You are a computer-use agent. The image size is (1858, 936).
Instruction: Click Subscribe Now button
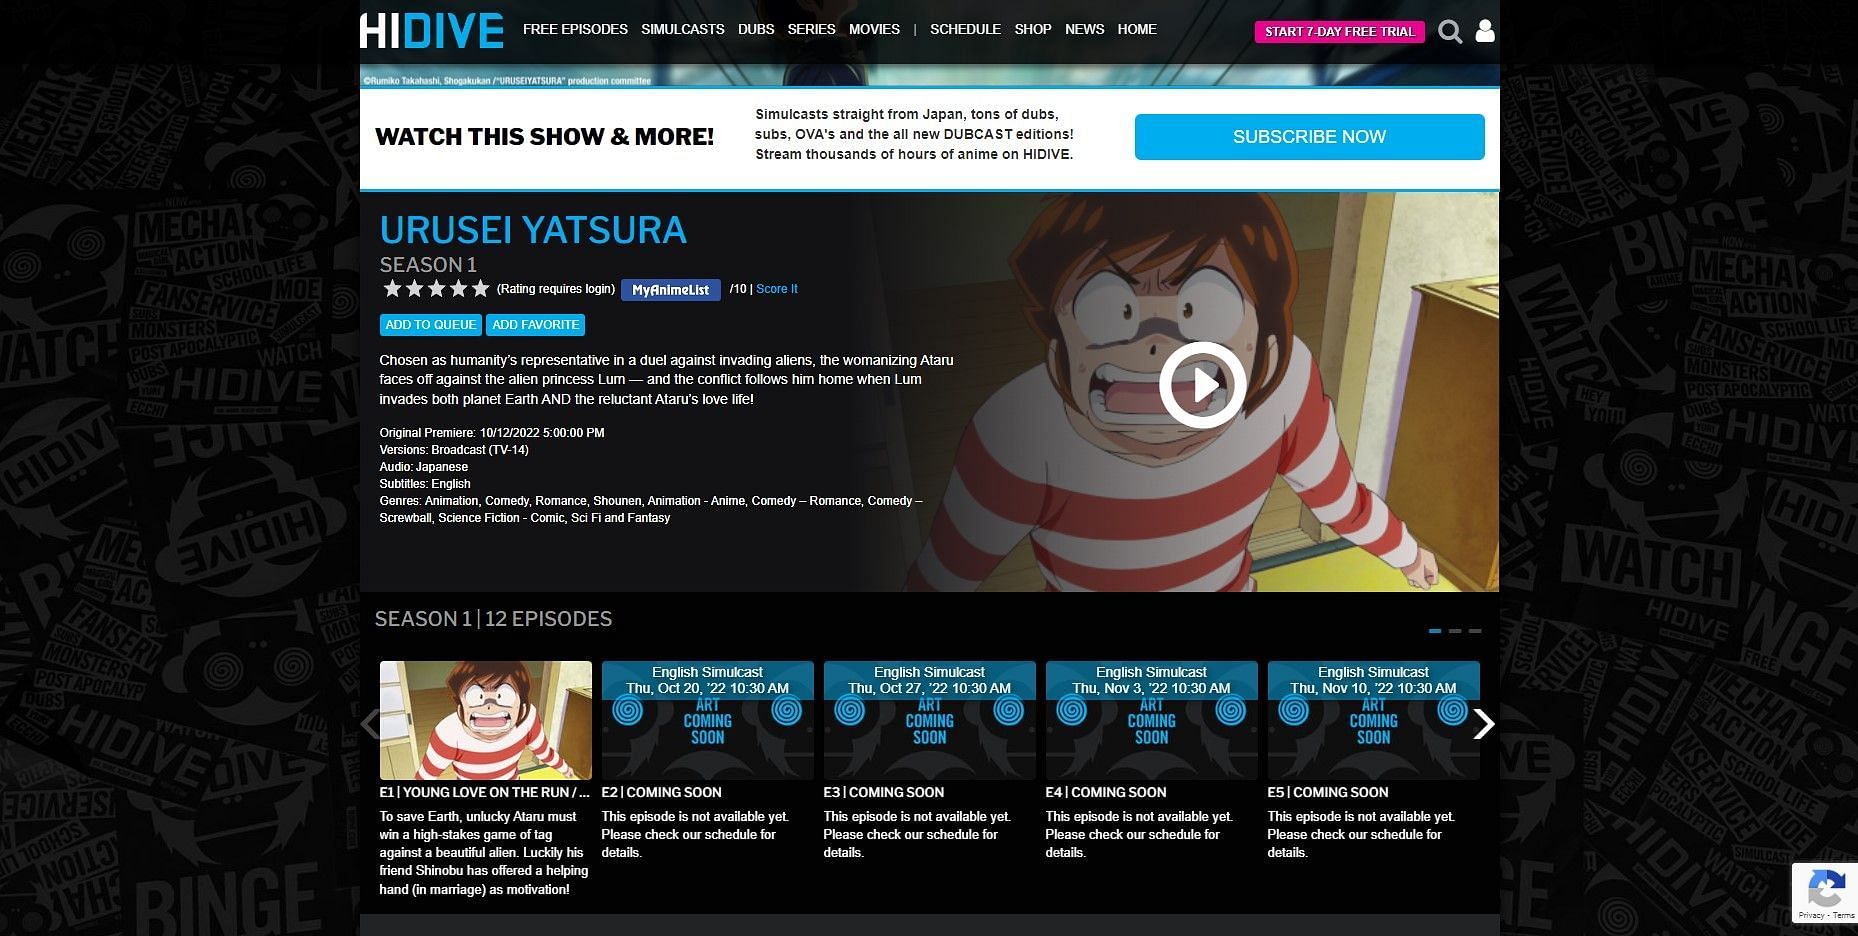pos(1309,137)
